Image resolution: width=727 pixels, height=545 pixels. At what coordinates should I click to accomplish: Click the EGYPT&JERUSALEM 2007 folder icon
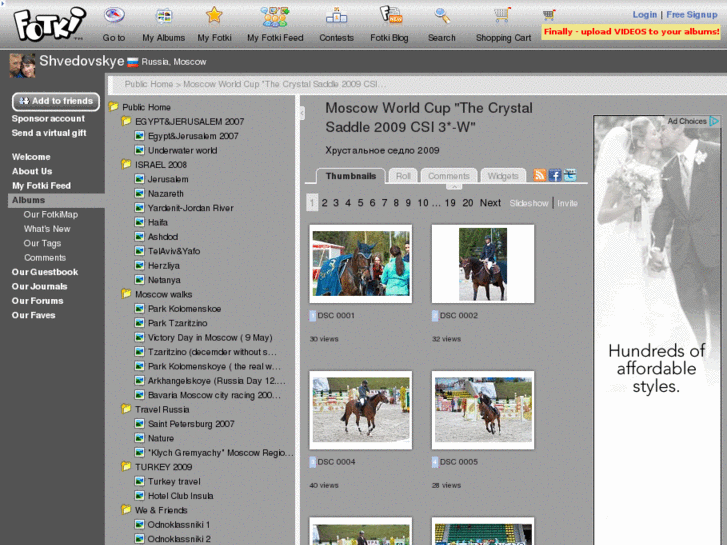[126, 121]
